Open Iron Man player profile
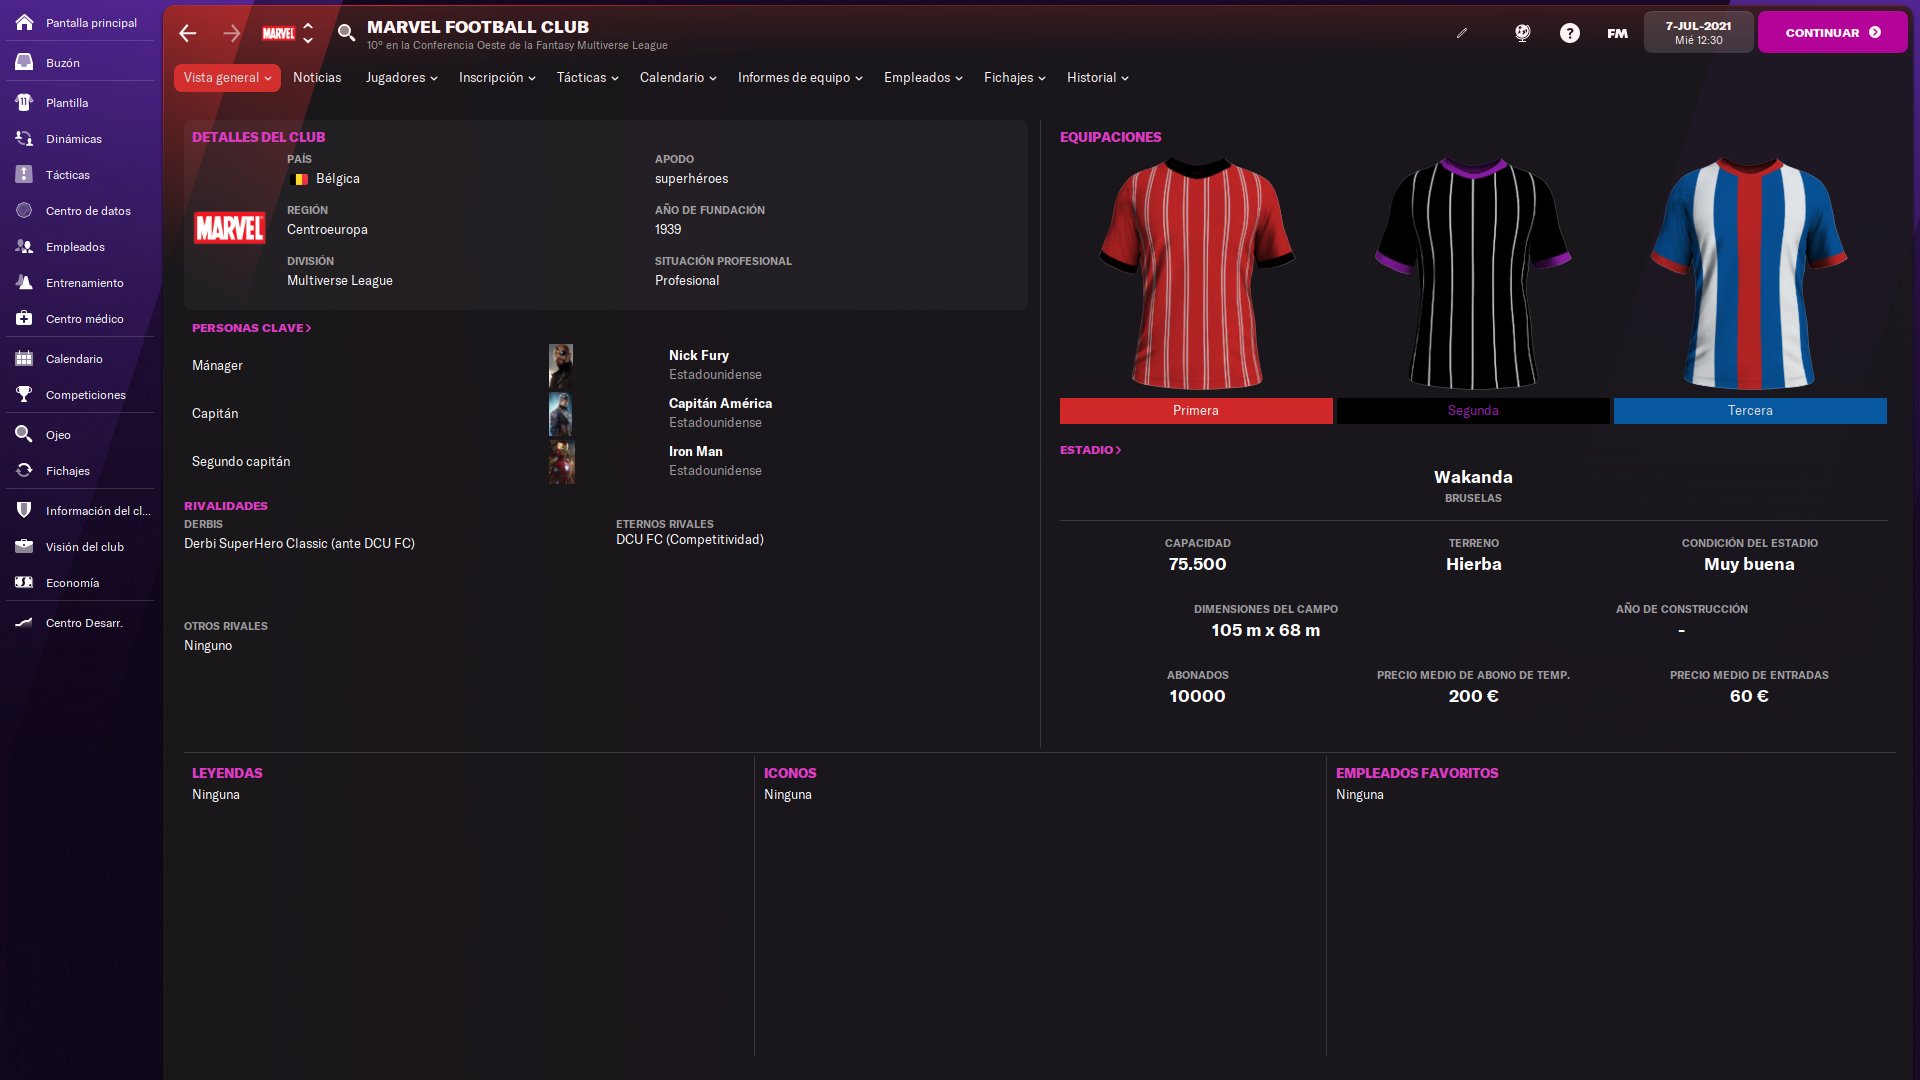The height and width of the screenshot is (1080, 1920). [695, 451]
